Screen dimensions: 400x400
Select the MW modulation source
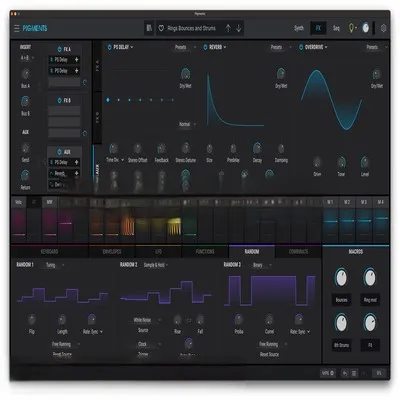click(49, 202)
